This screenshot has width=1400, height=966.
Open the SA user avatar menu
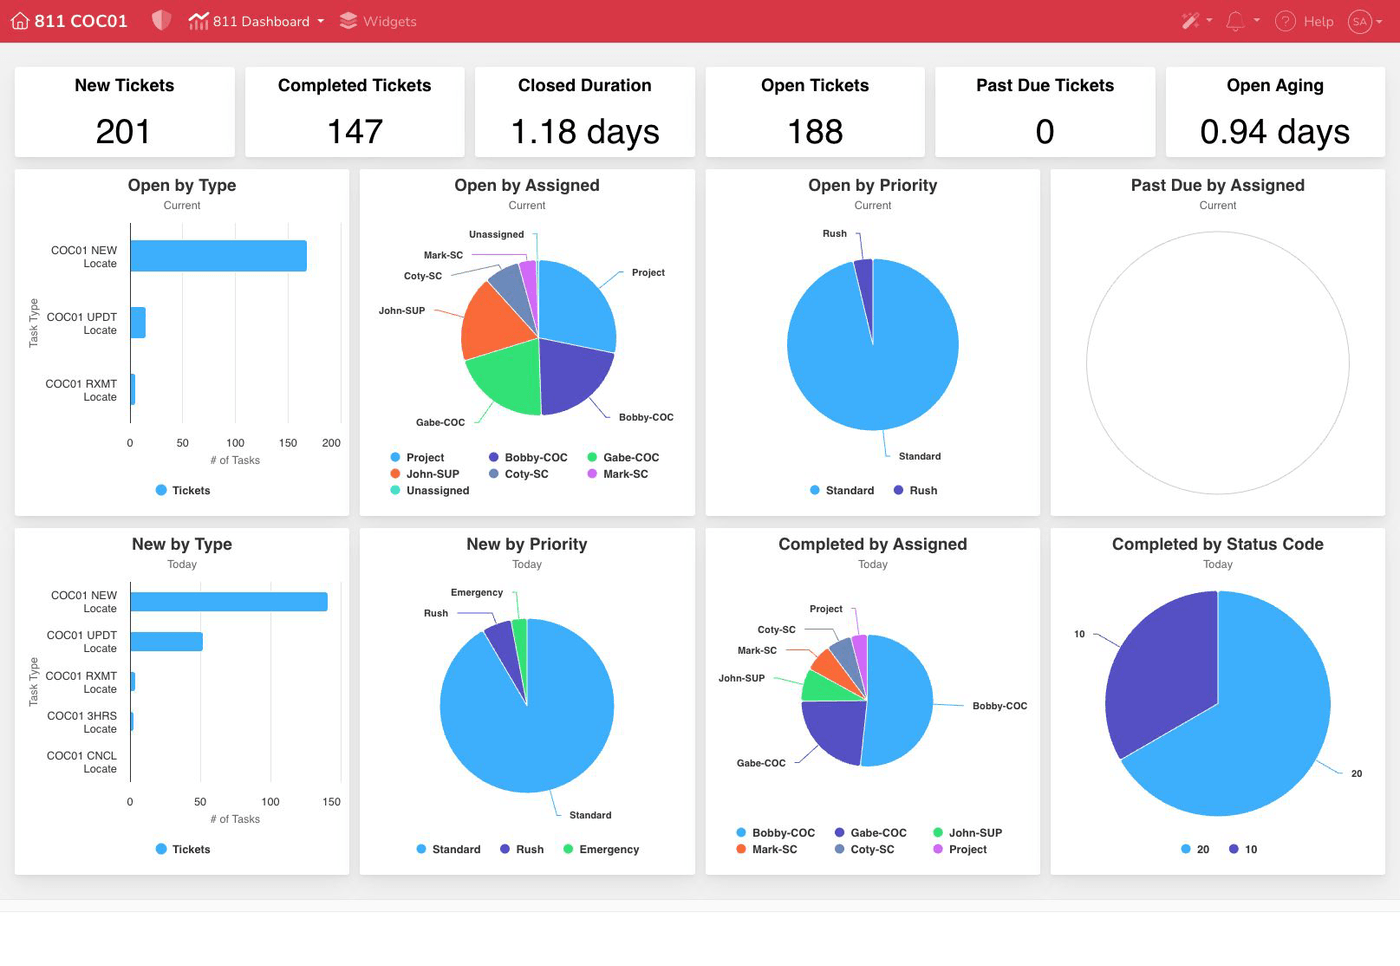[1360, 21]
